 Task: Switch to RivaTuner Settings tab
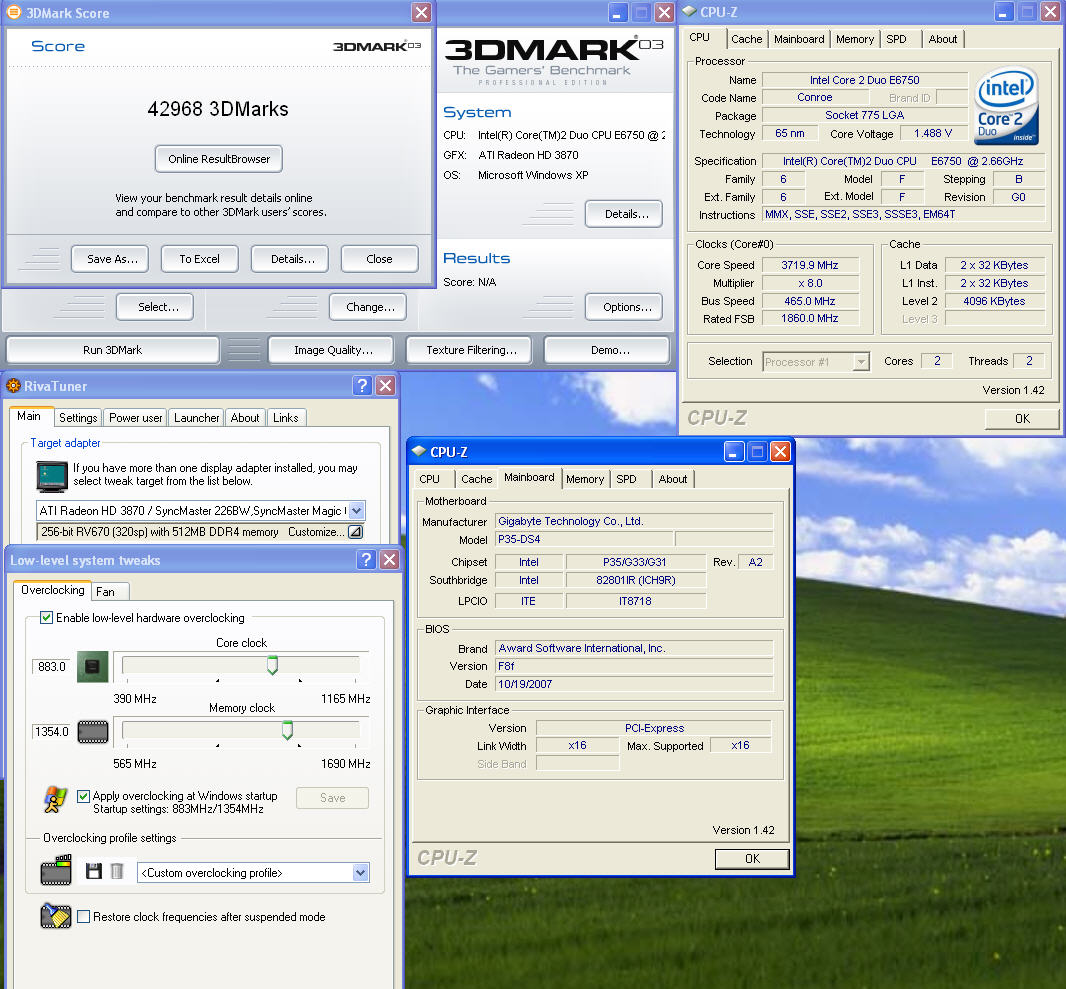78,417
